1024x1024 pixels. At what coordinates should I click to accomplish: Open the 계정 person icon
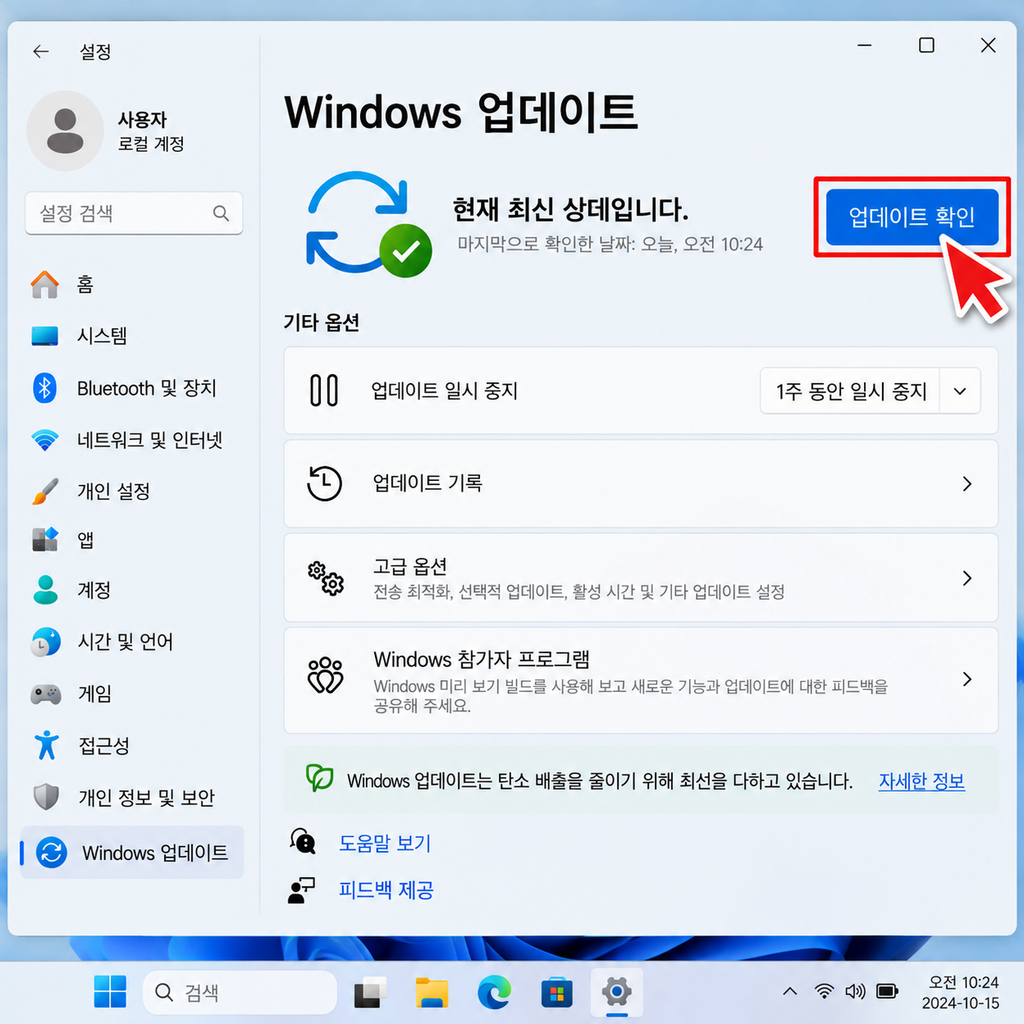click(x=45, y=590)
